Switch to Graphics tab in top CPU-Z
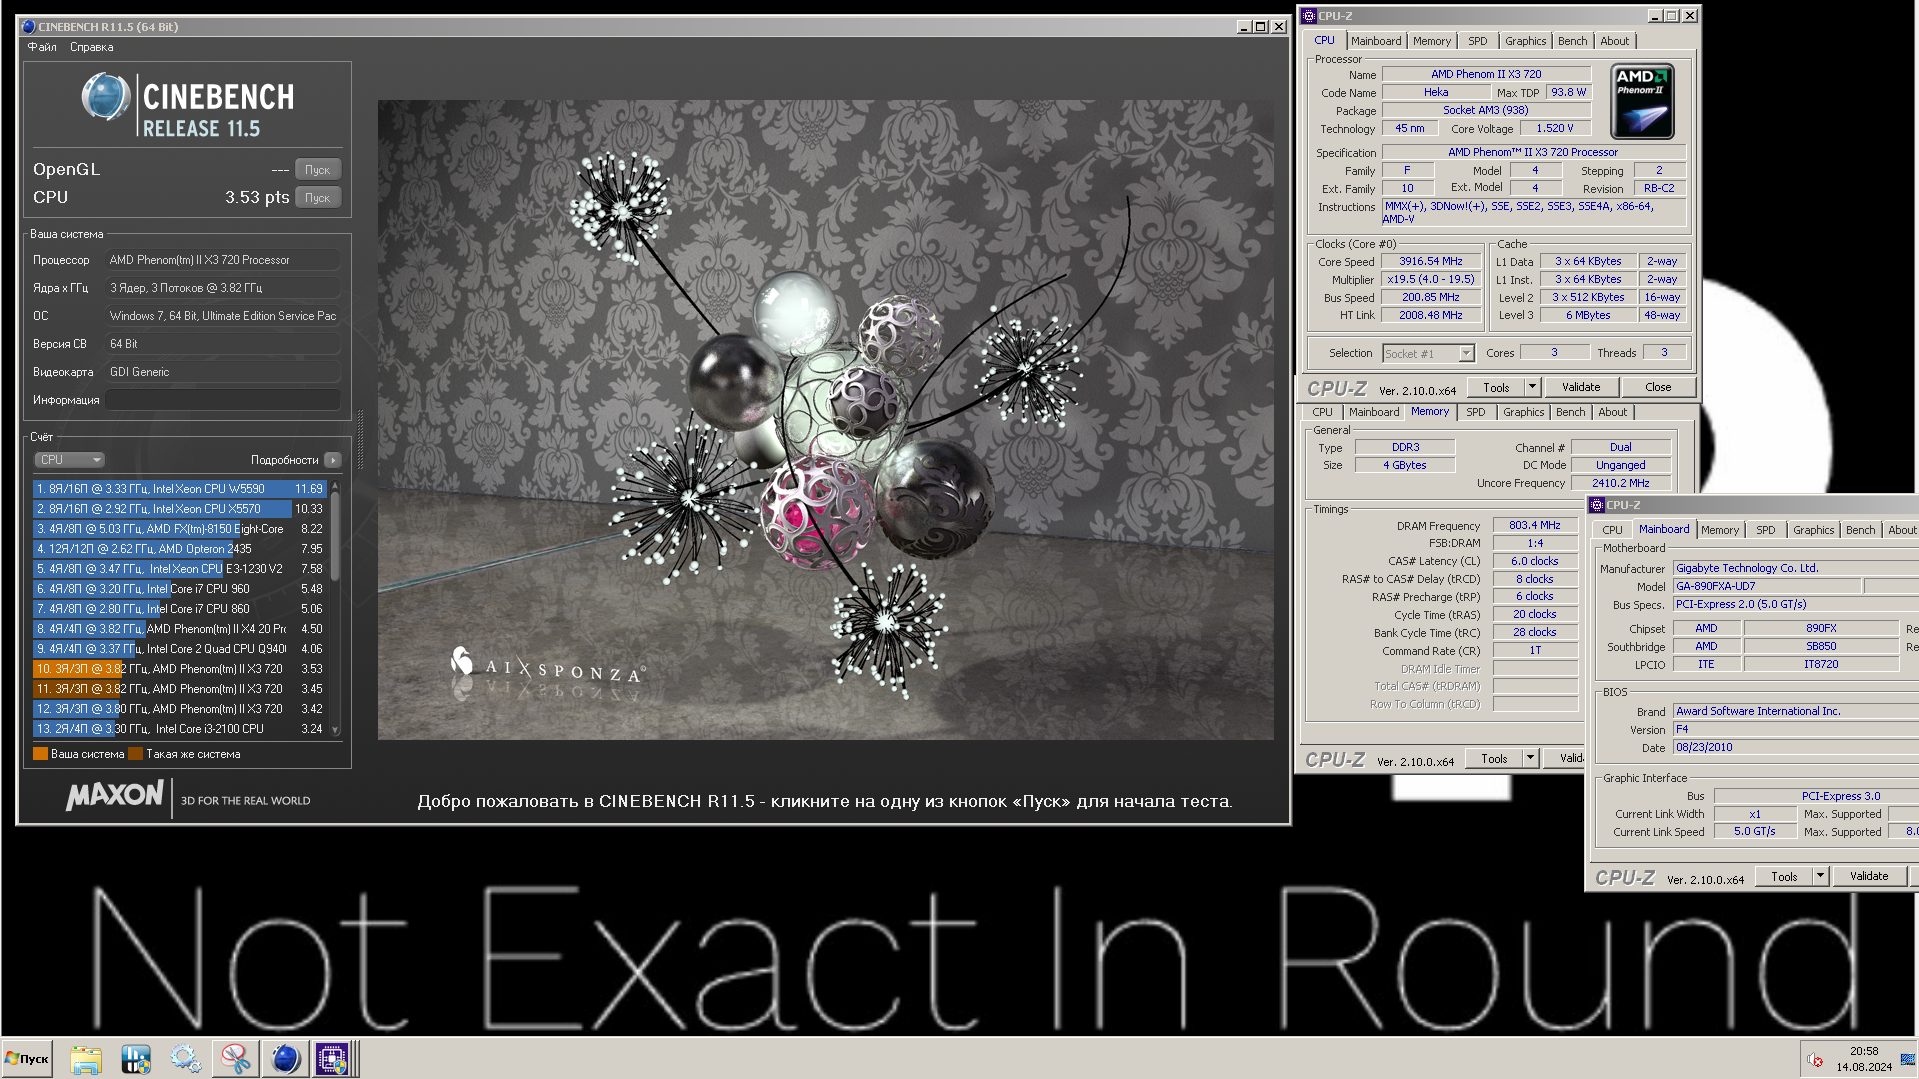Screen dimensions: 1919x1079 pos(1525,41)
